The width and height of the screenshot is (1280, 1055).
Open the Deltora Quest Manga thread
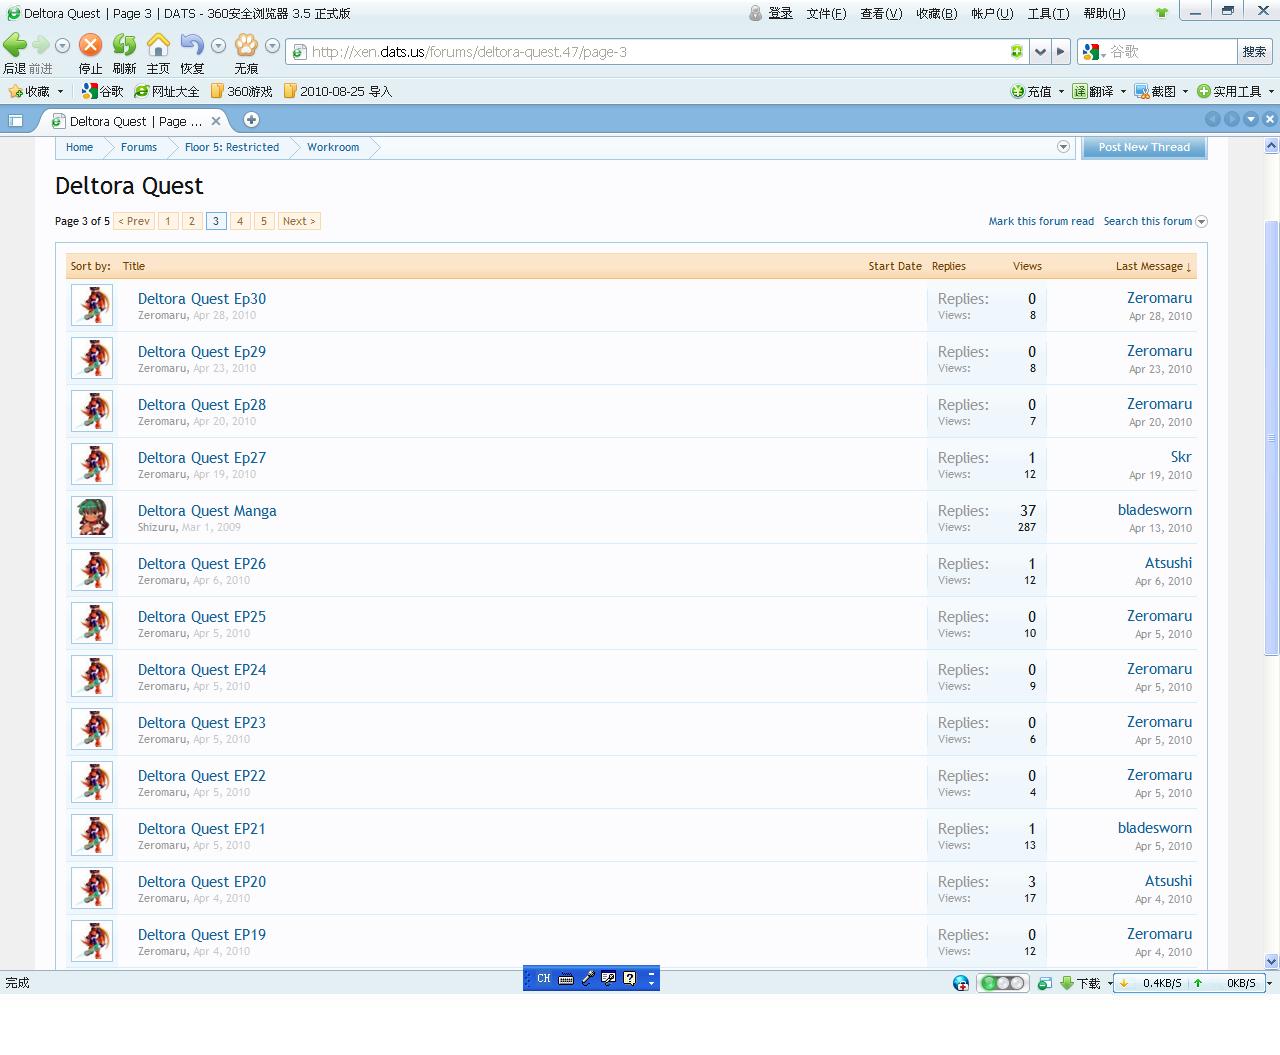pos(207,511)
